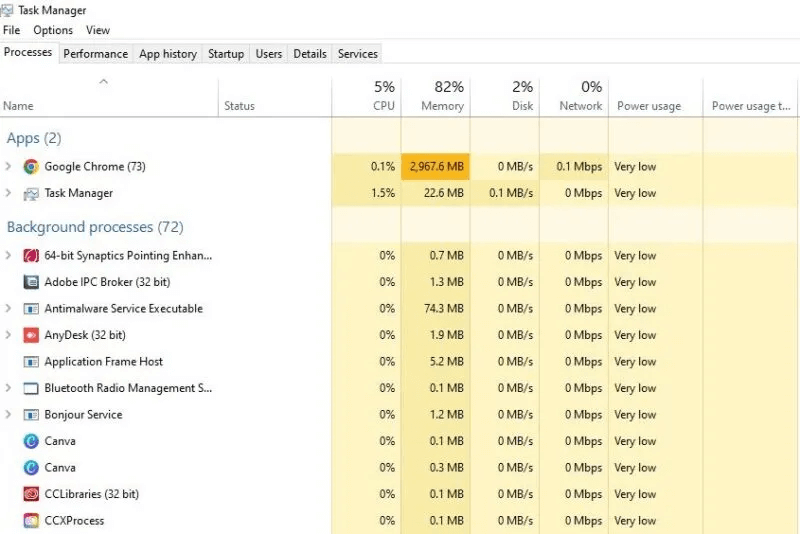Click the Adobe IPC Broker icon
The width and height of the screenshot is (800, 534).
(31, 282)
